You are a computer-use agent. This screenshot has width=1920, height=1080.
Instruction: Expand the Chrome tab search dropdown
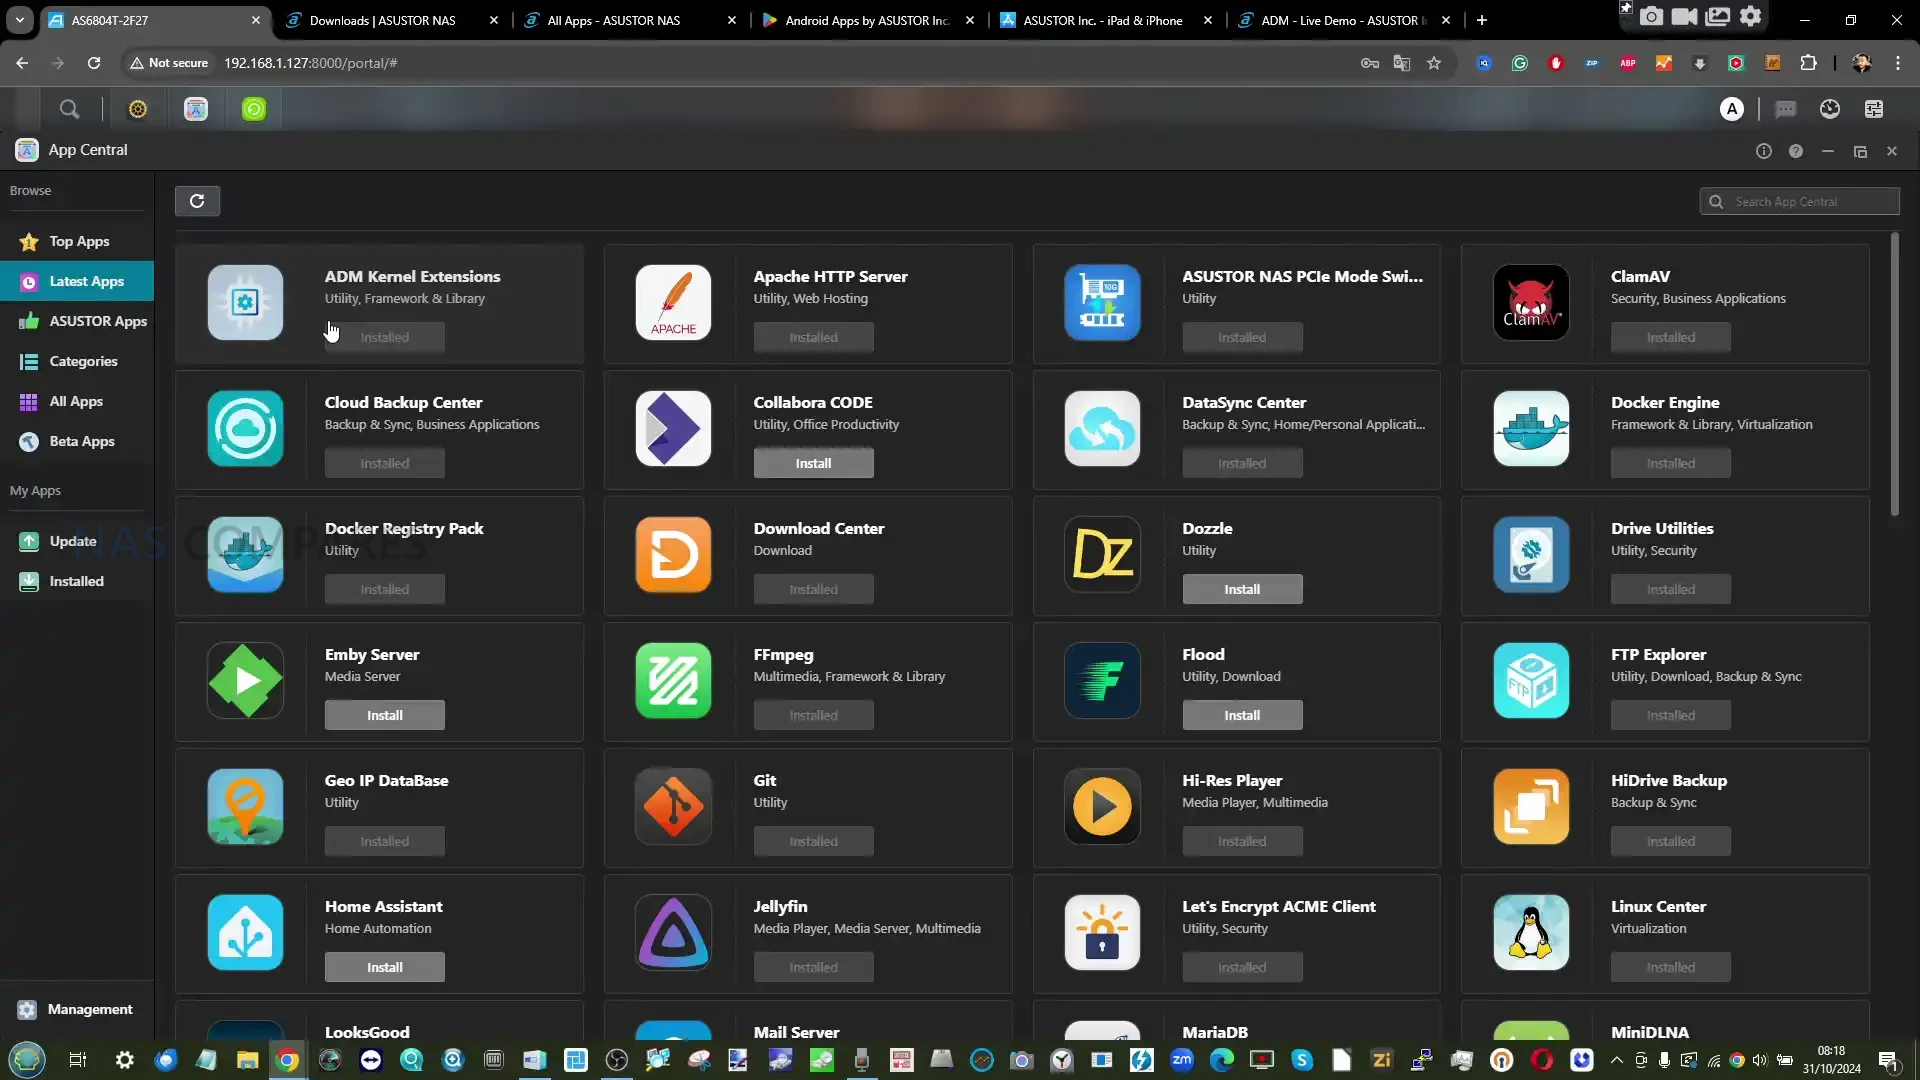pyautogui.click(x=20, y=20)
